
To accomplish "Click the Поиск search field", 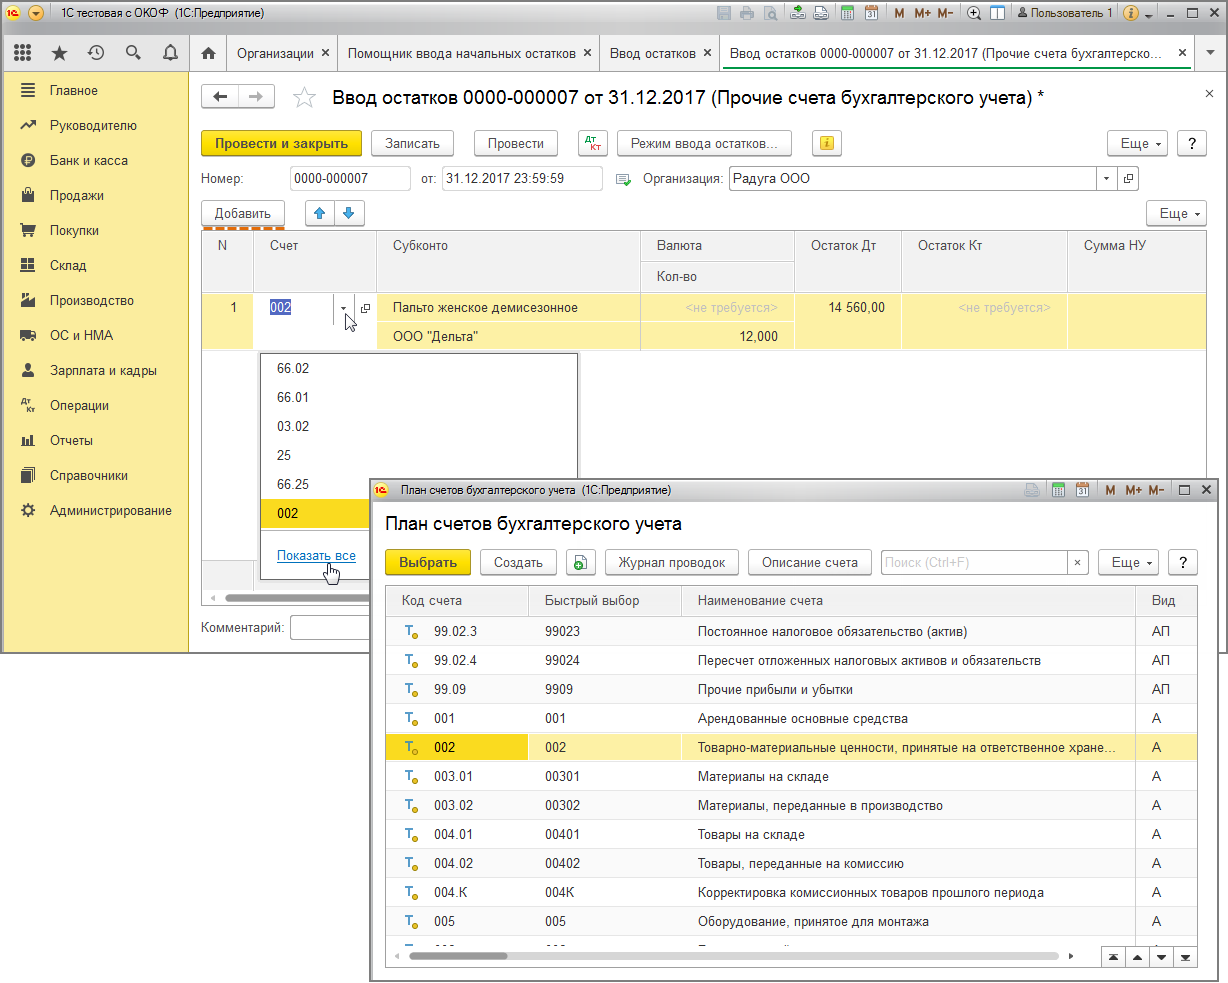I will click(x=975, y=562).
